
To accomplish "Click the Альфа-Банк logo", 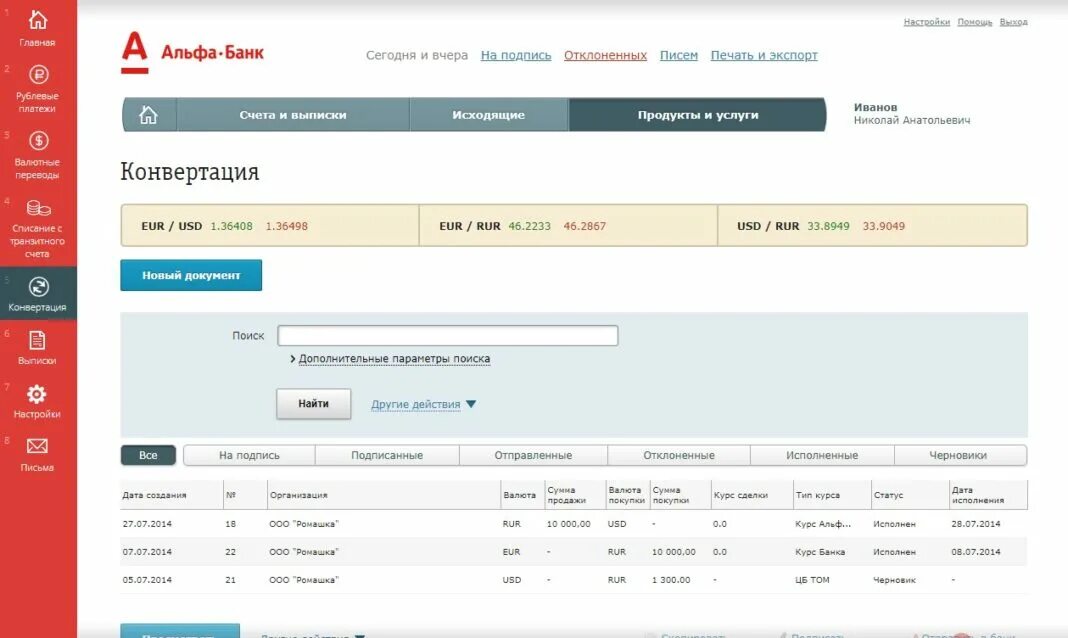I will point(193,52).
